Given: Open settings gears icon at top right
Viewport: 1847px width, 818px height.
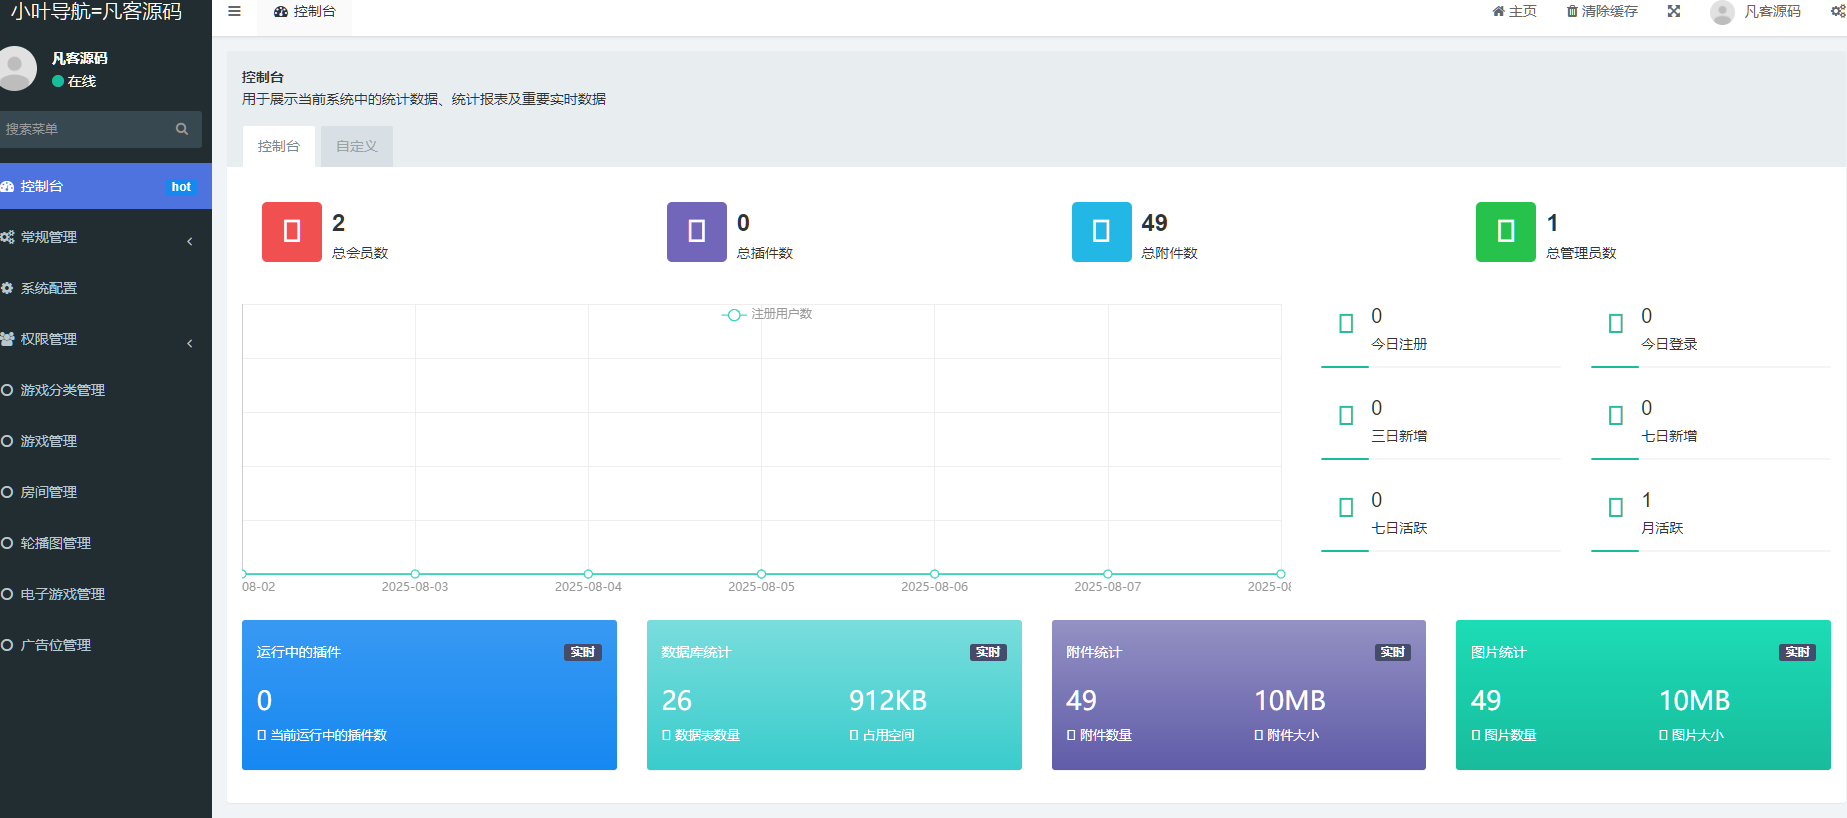Looking at the screenshot, I should [x=1837, y=12].
